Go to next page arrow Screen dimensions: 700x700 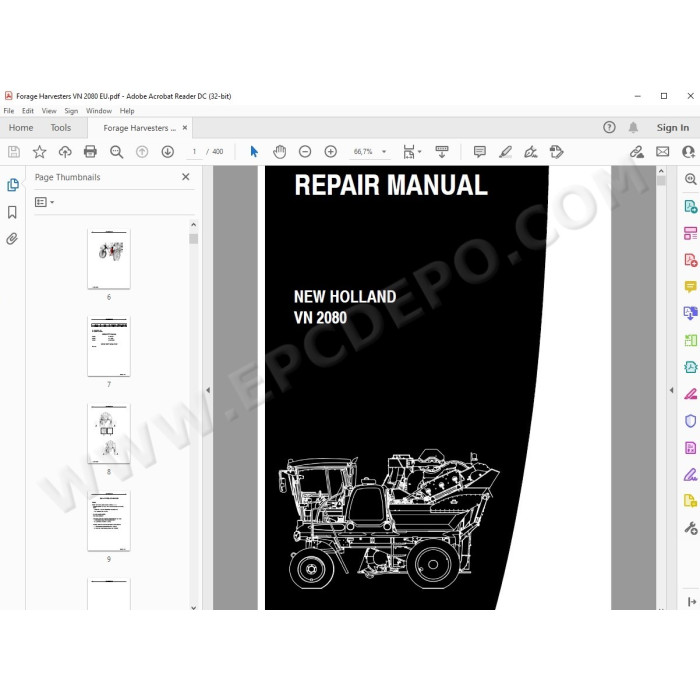click(167, 152)
